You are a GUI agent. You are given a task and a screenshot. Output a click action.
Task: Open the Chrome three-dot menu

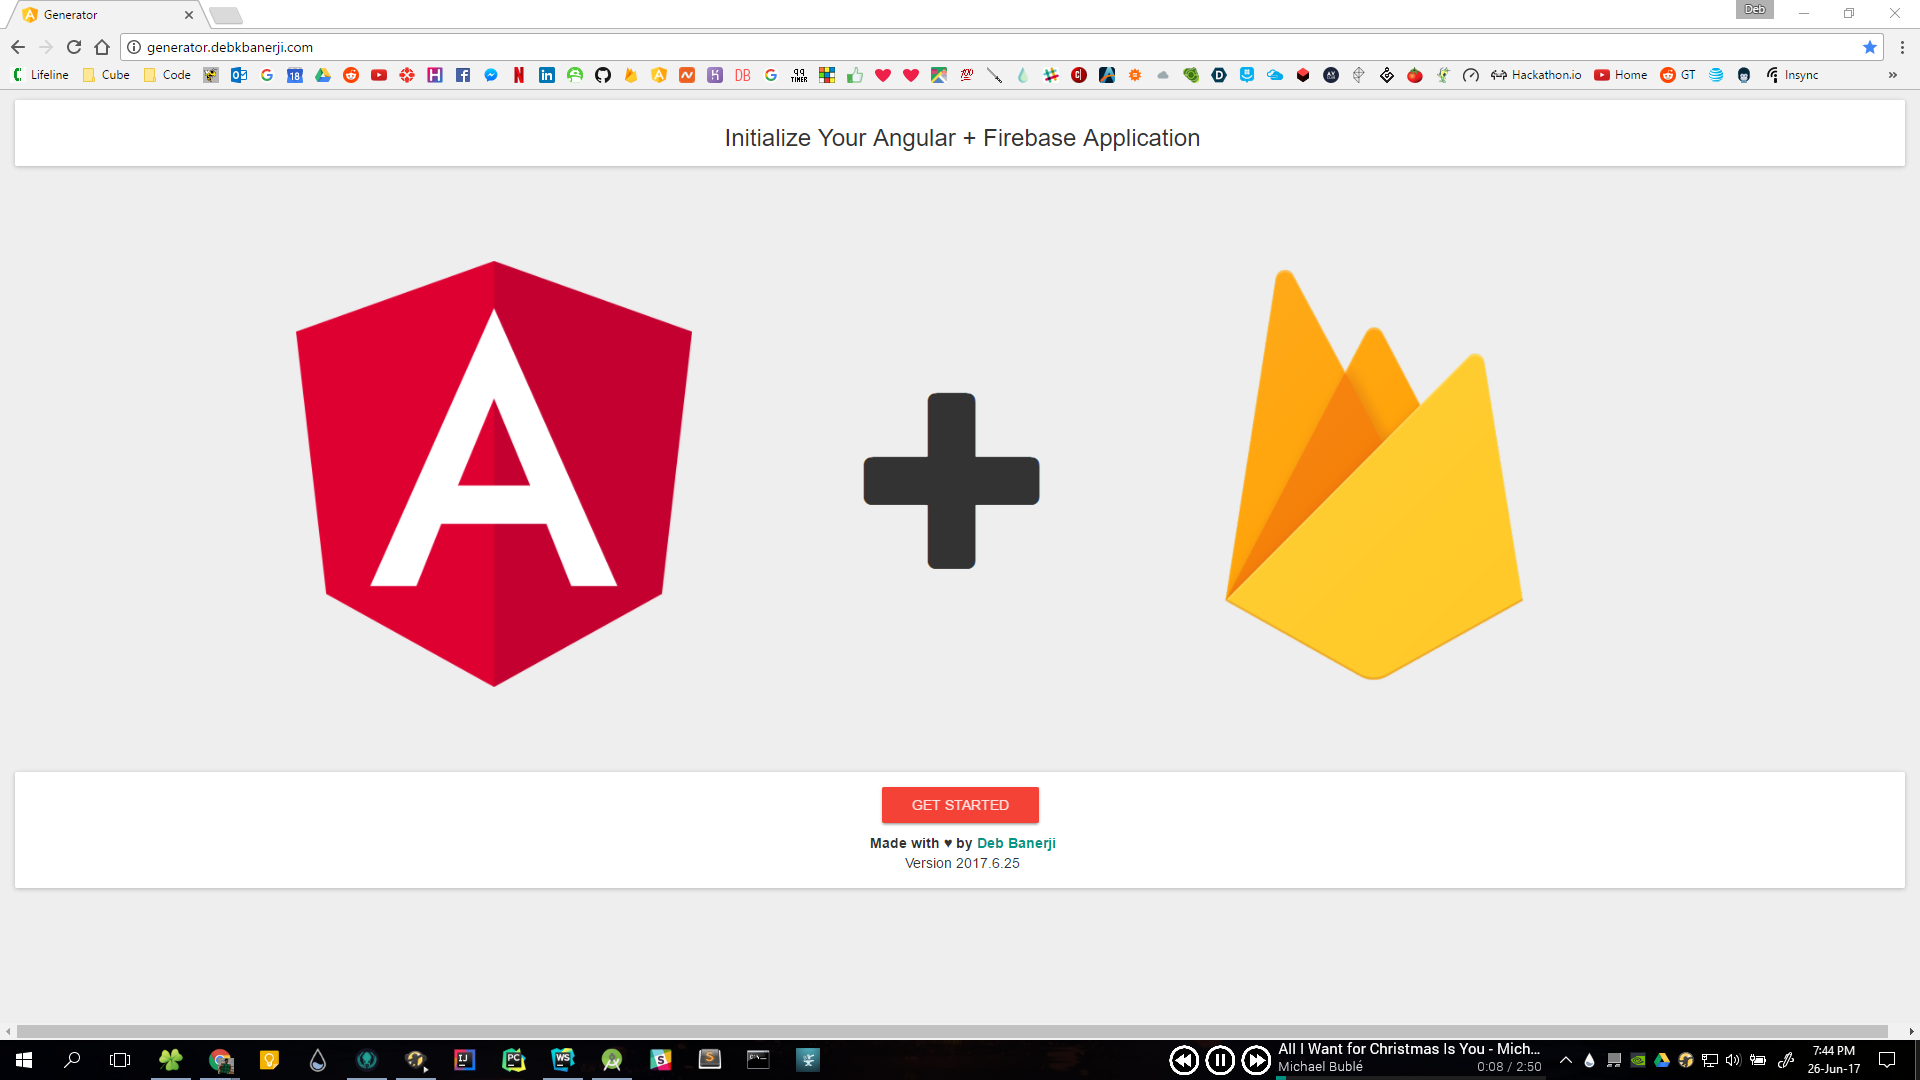pos(1902,47)
